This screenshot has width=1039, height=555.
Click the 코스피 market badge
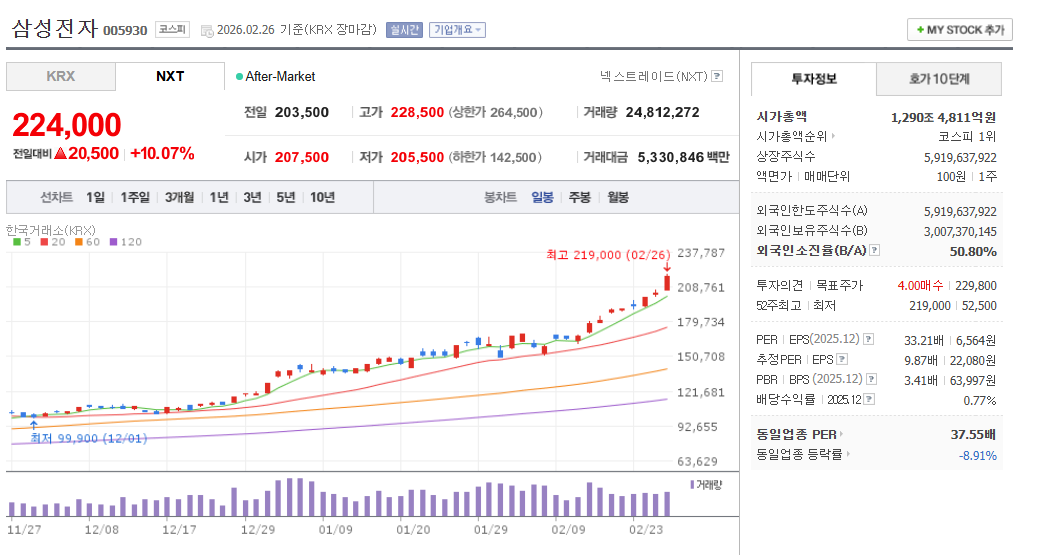172,30
